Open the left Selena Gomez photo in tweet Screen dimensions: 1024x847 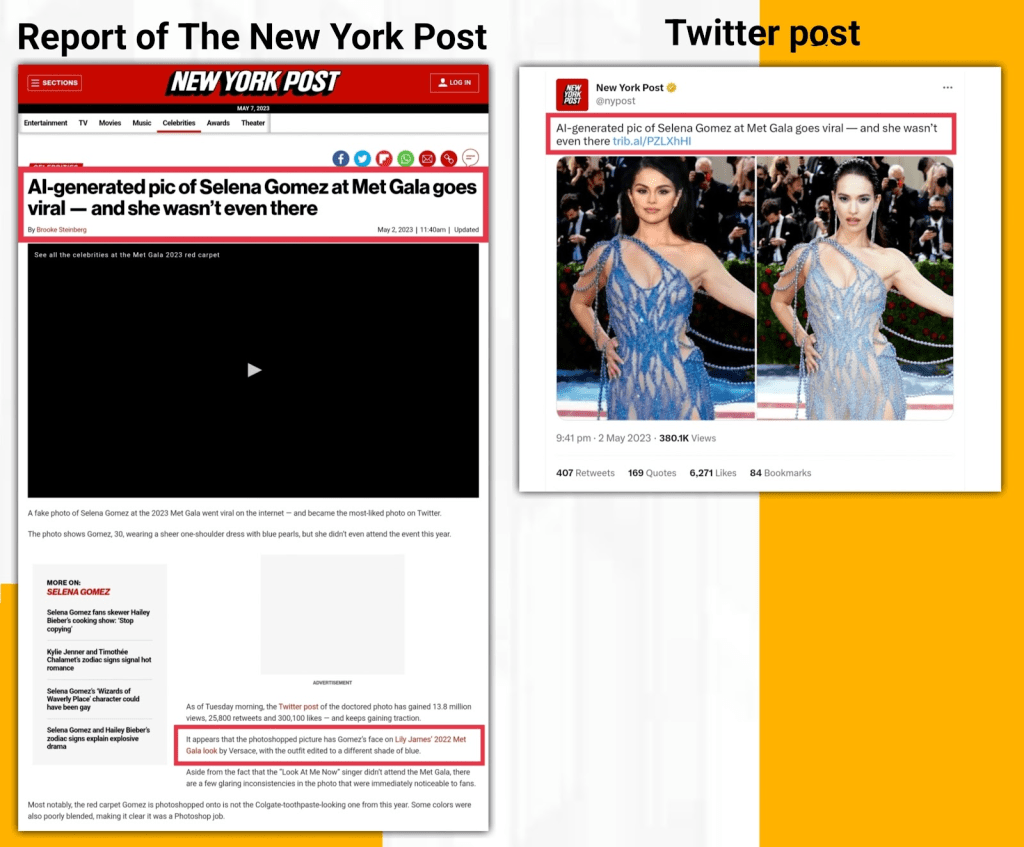(x=656, y=287)
